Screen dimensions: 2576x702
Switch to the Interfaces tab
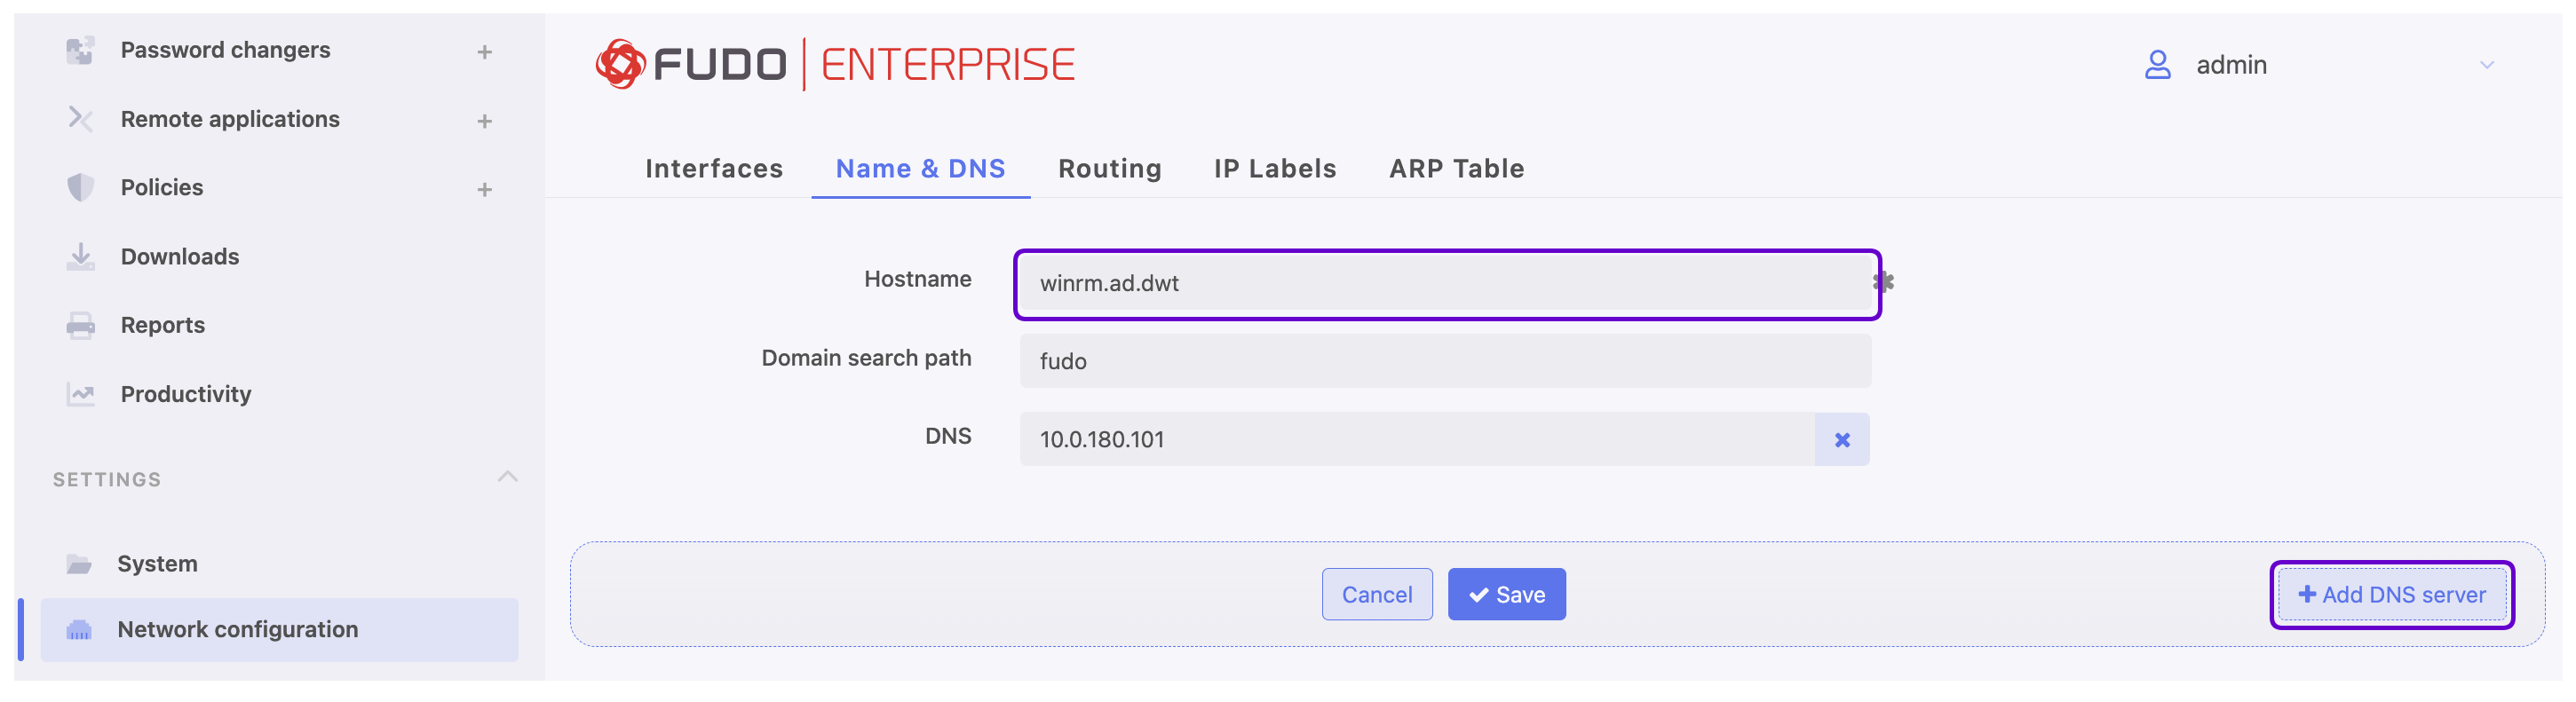[714, 169]
